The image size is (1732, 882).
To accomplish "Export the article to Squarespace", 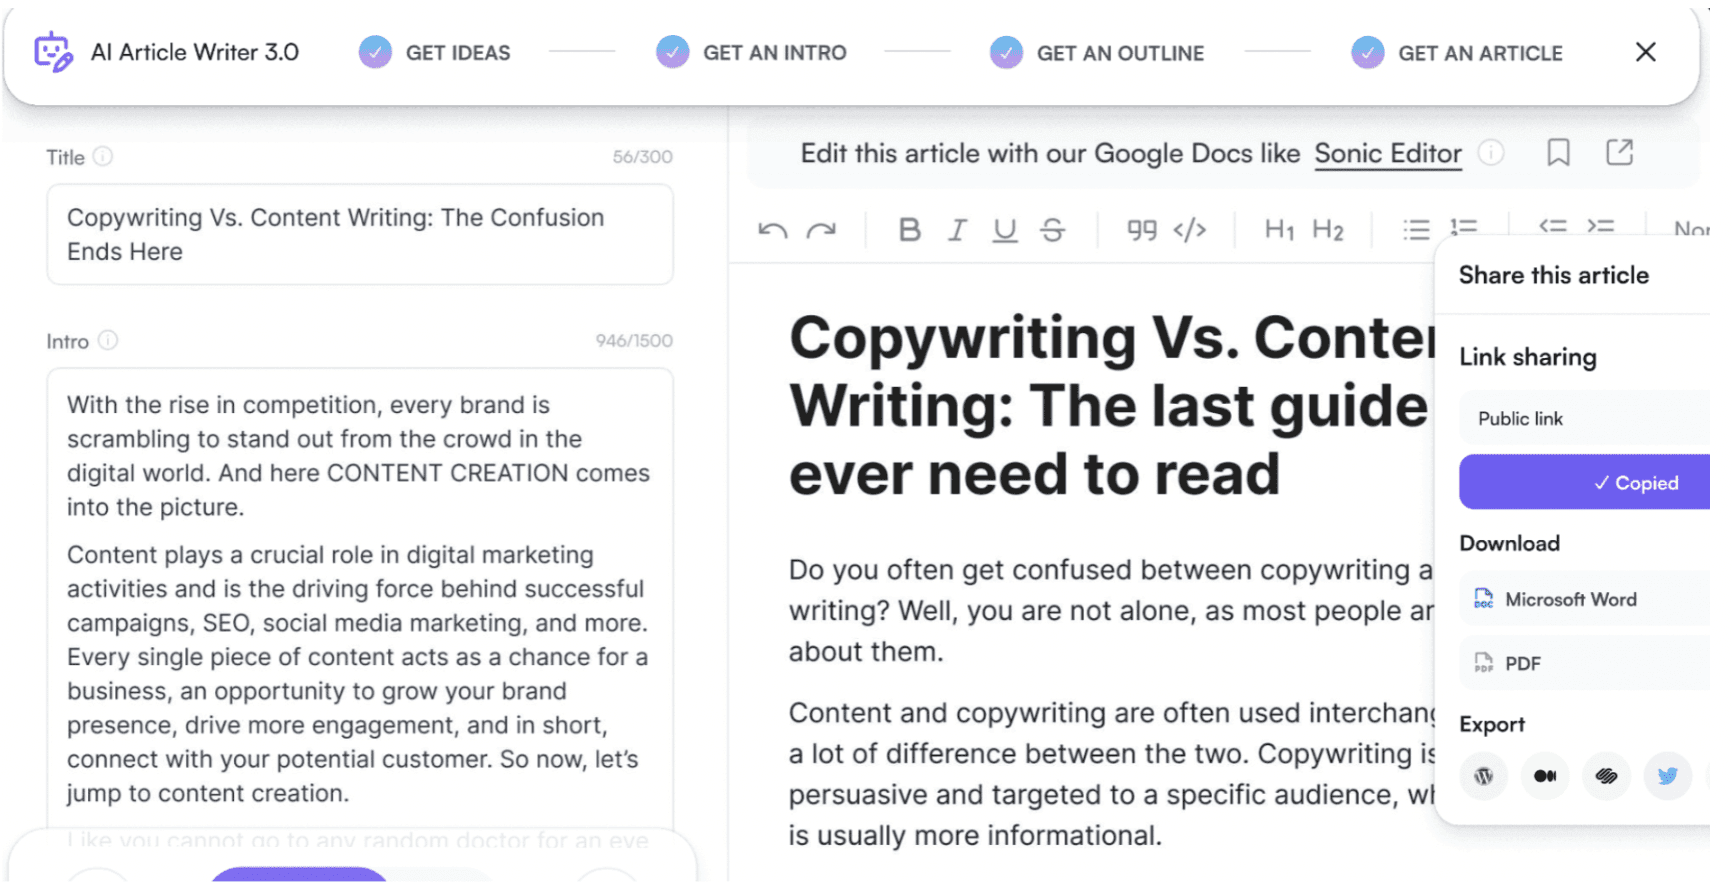I will 1608,776.
